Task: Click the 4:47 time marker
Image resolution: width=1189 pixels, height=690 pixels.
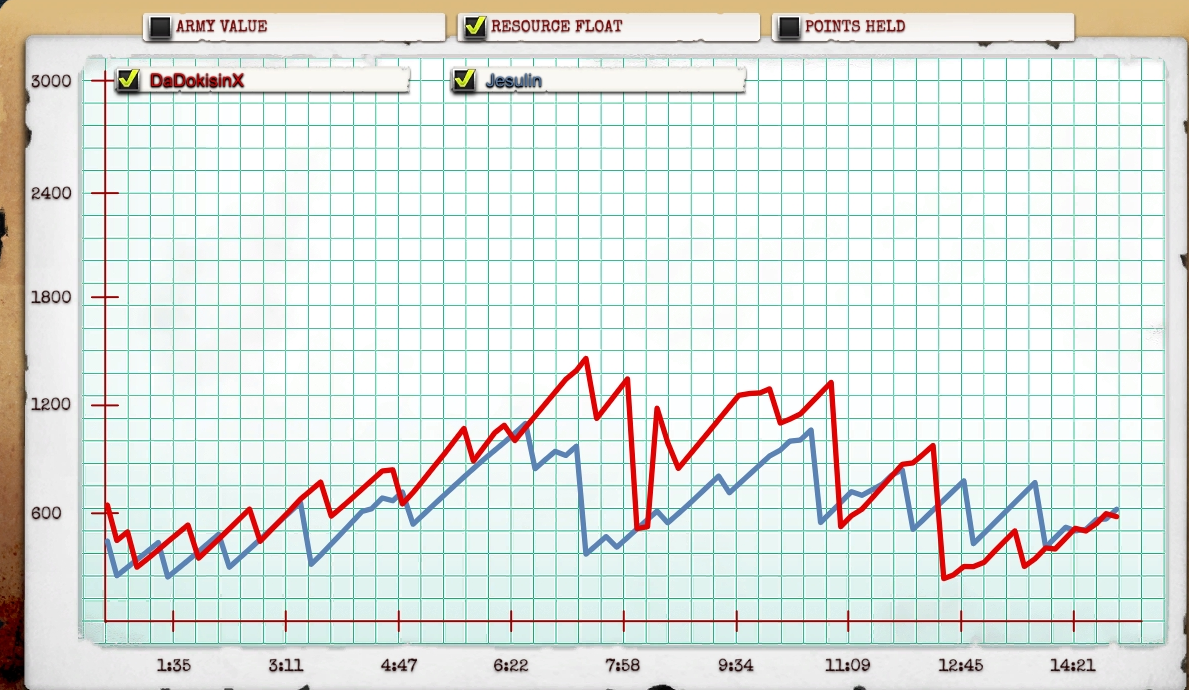Action: (x=399, y=665)
